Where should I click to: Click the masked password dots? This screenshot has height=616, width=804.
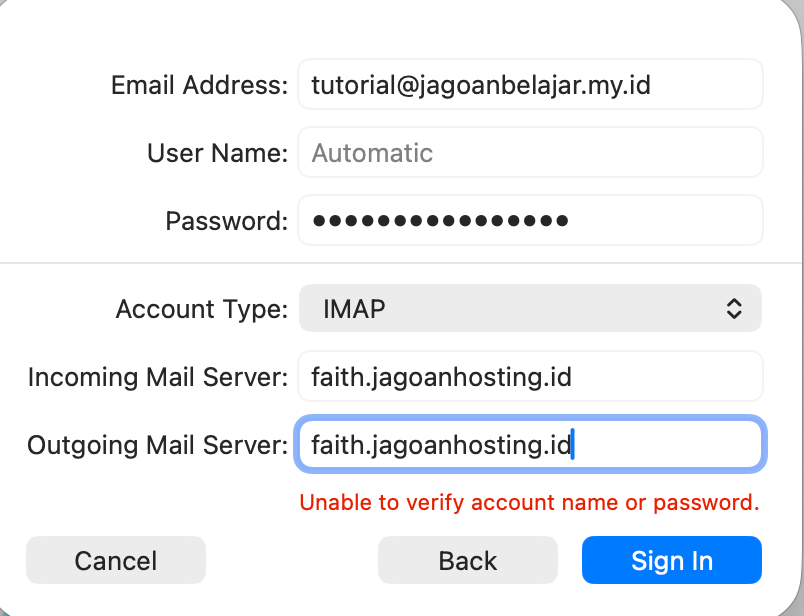(440, 221)
